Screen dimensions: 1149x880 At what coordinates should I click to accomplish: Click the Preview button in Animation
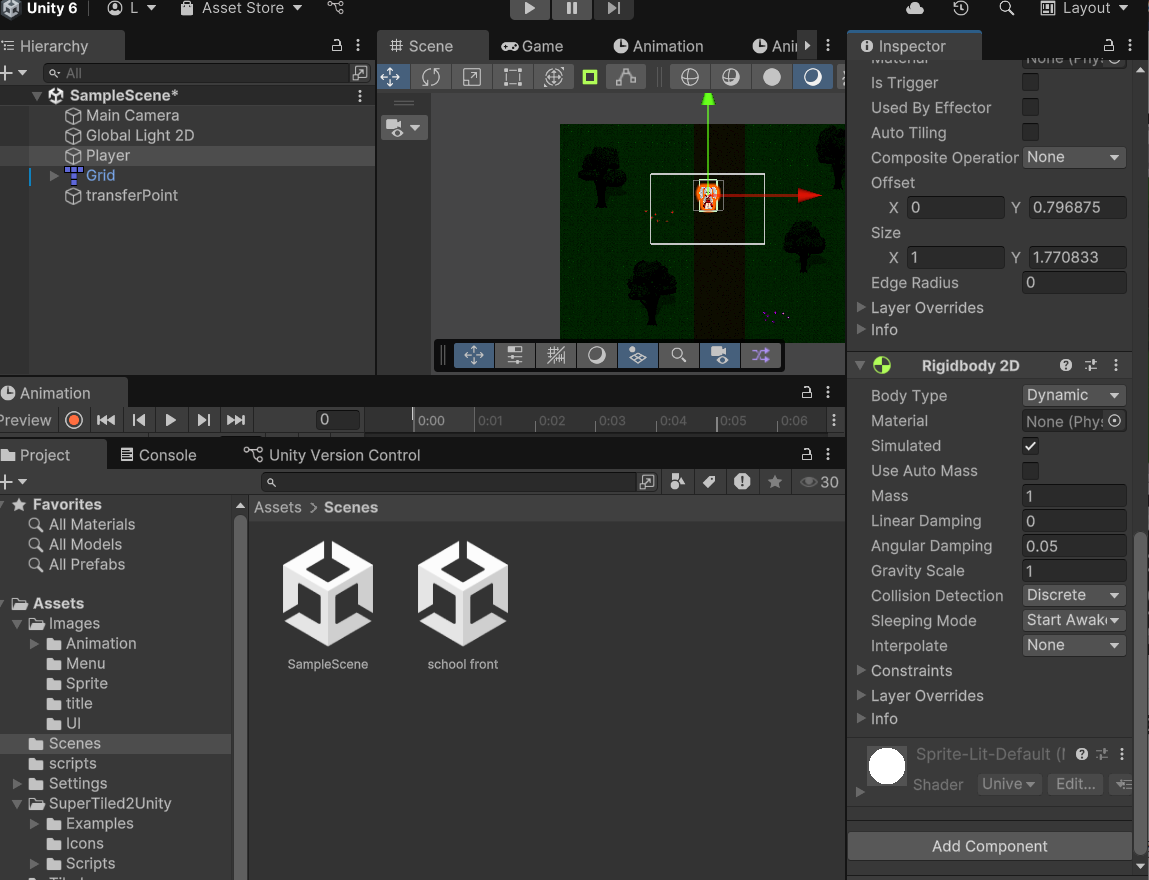pyautogui.click(x=26, y=421)
